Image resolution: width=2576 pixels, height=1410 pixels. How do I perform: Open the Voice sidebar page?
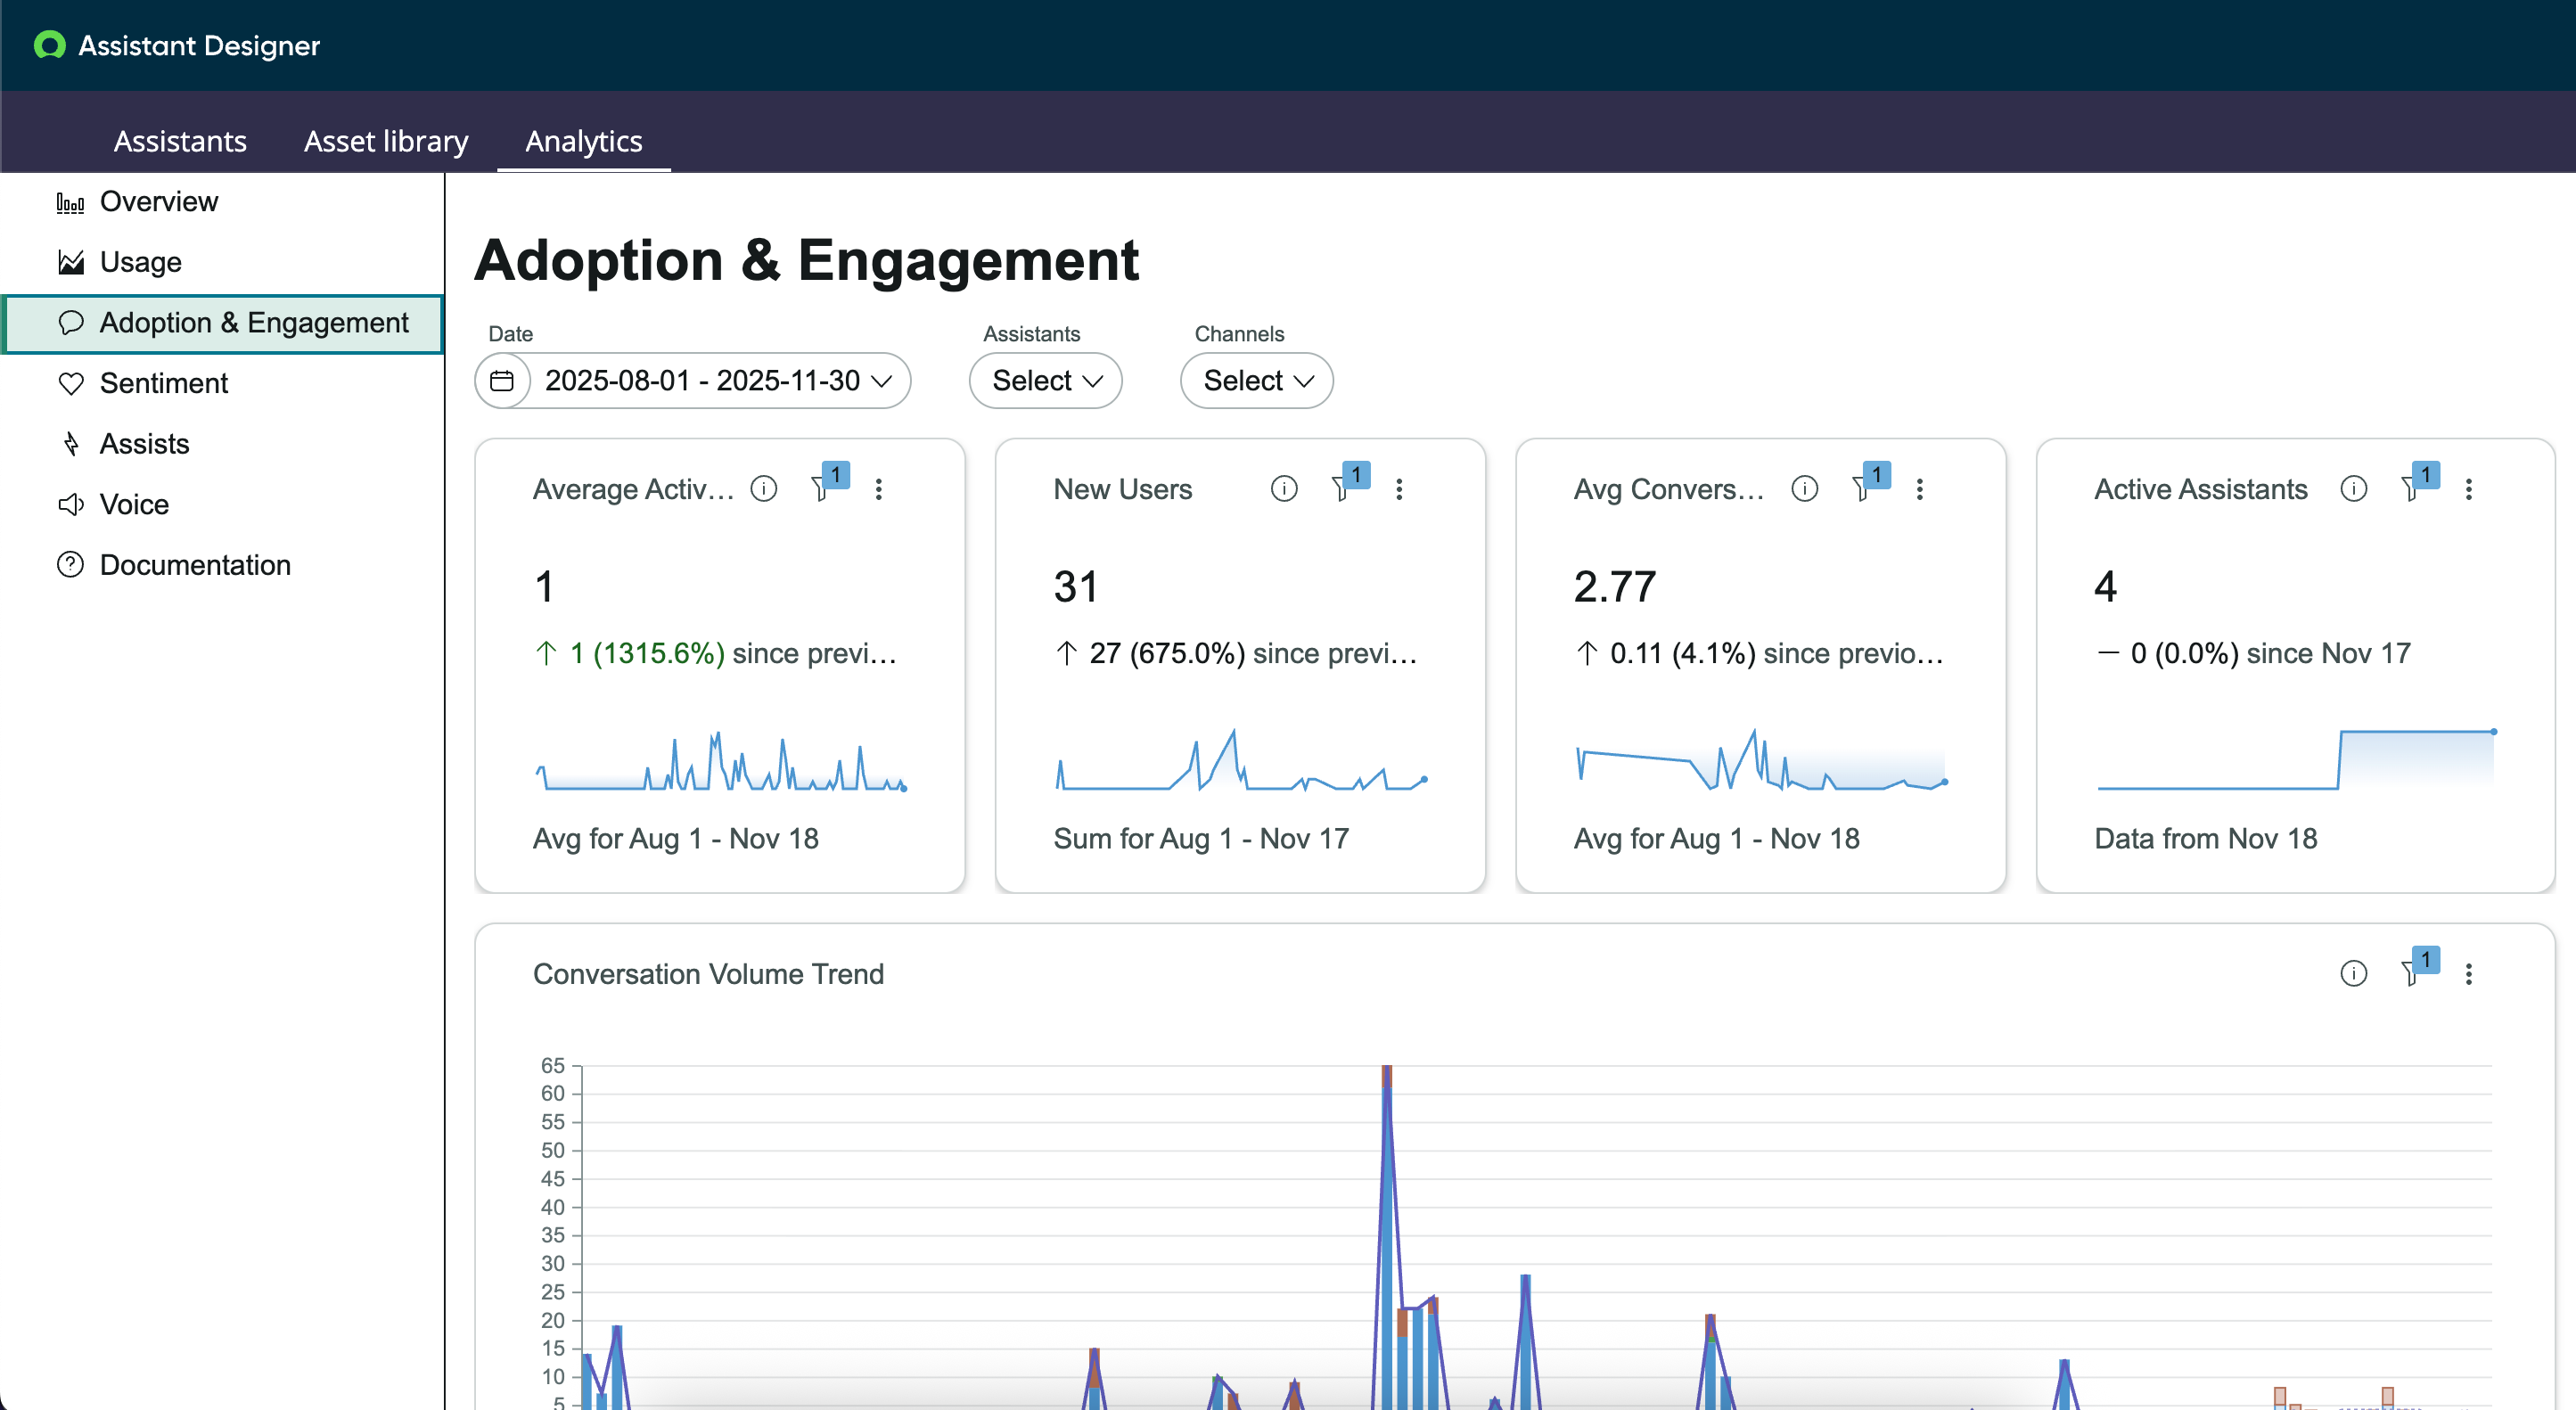(223, 504)
